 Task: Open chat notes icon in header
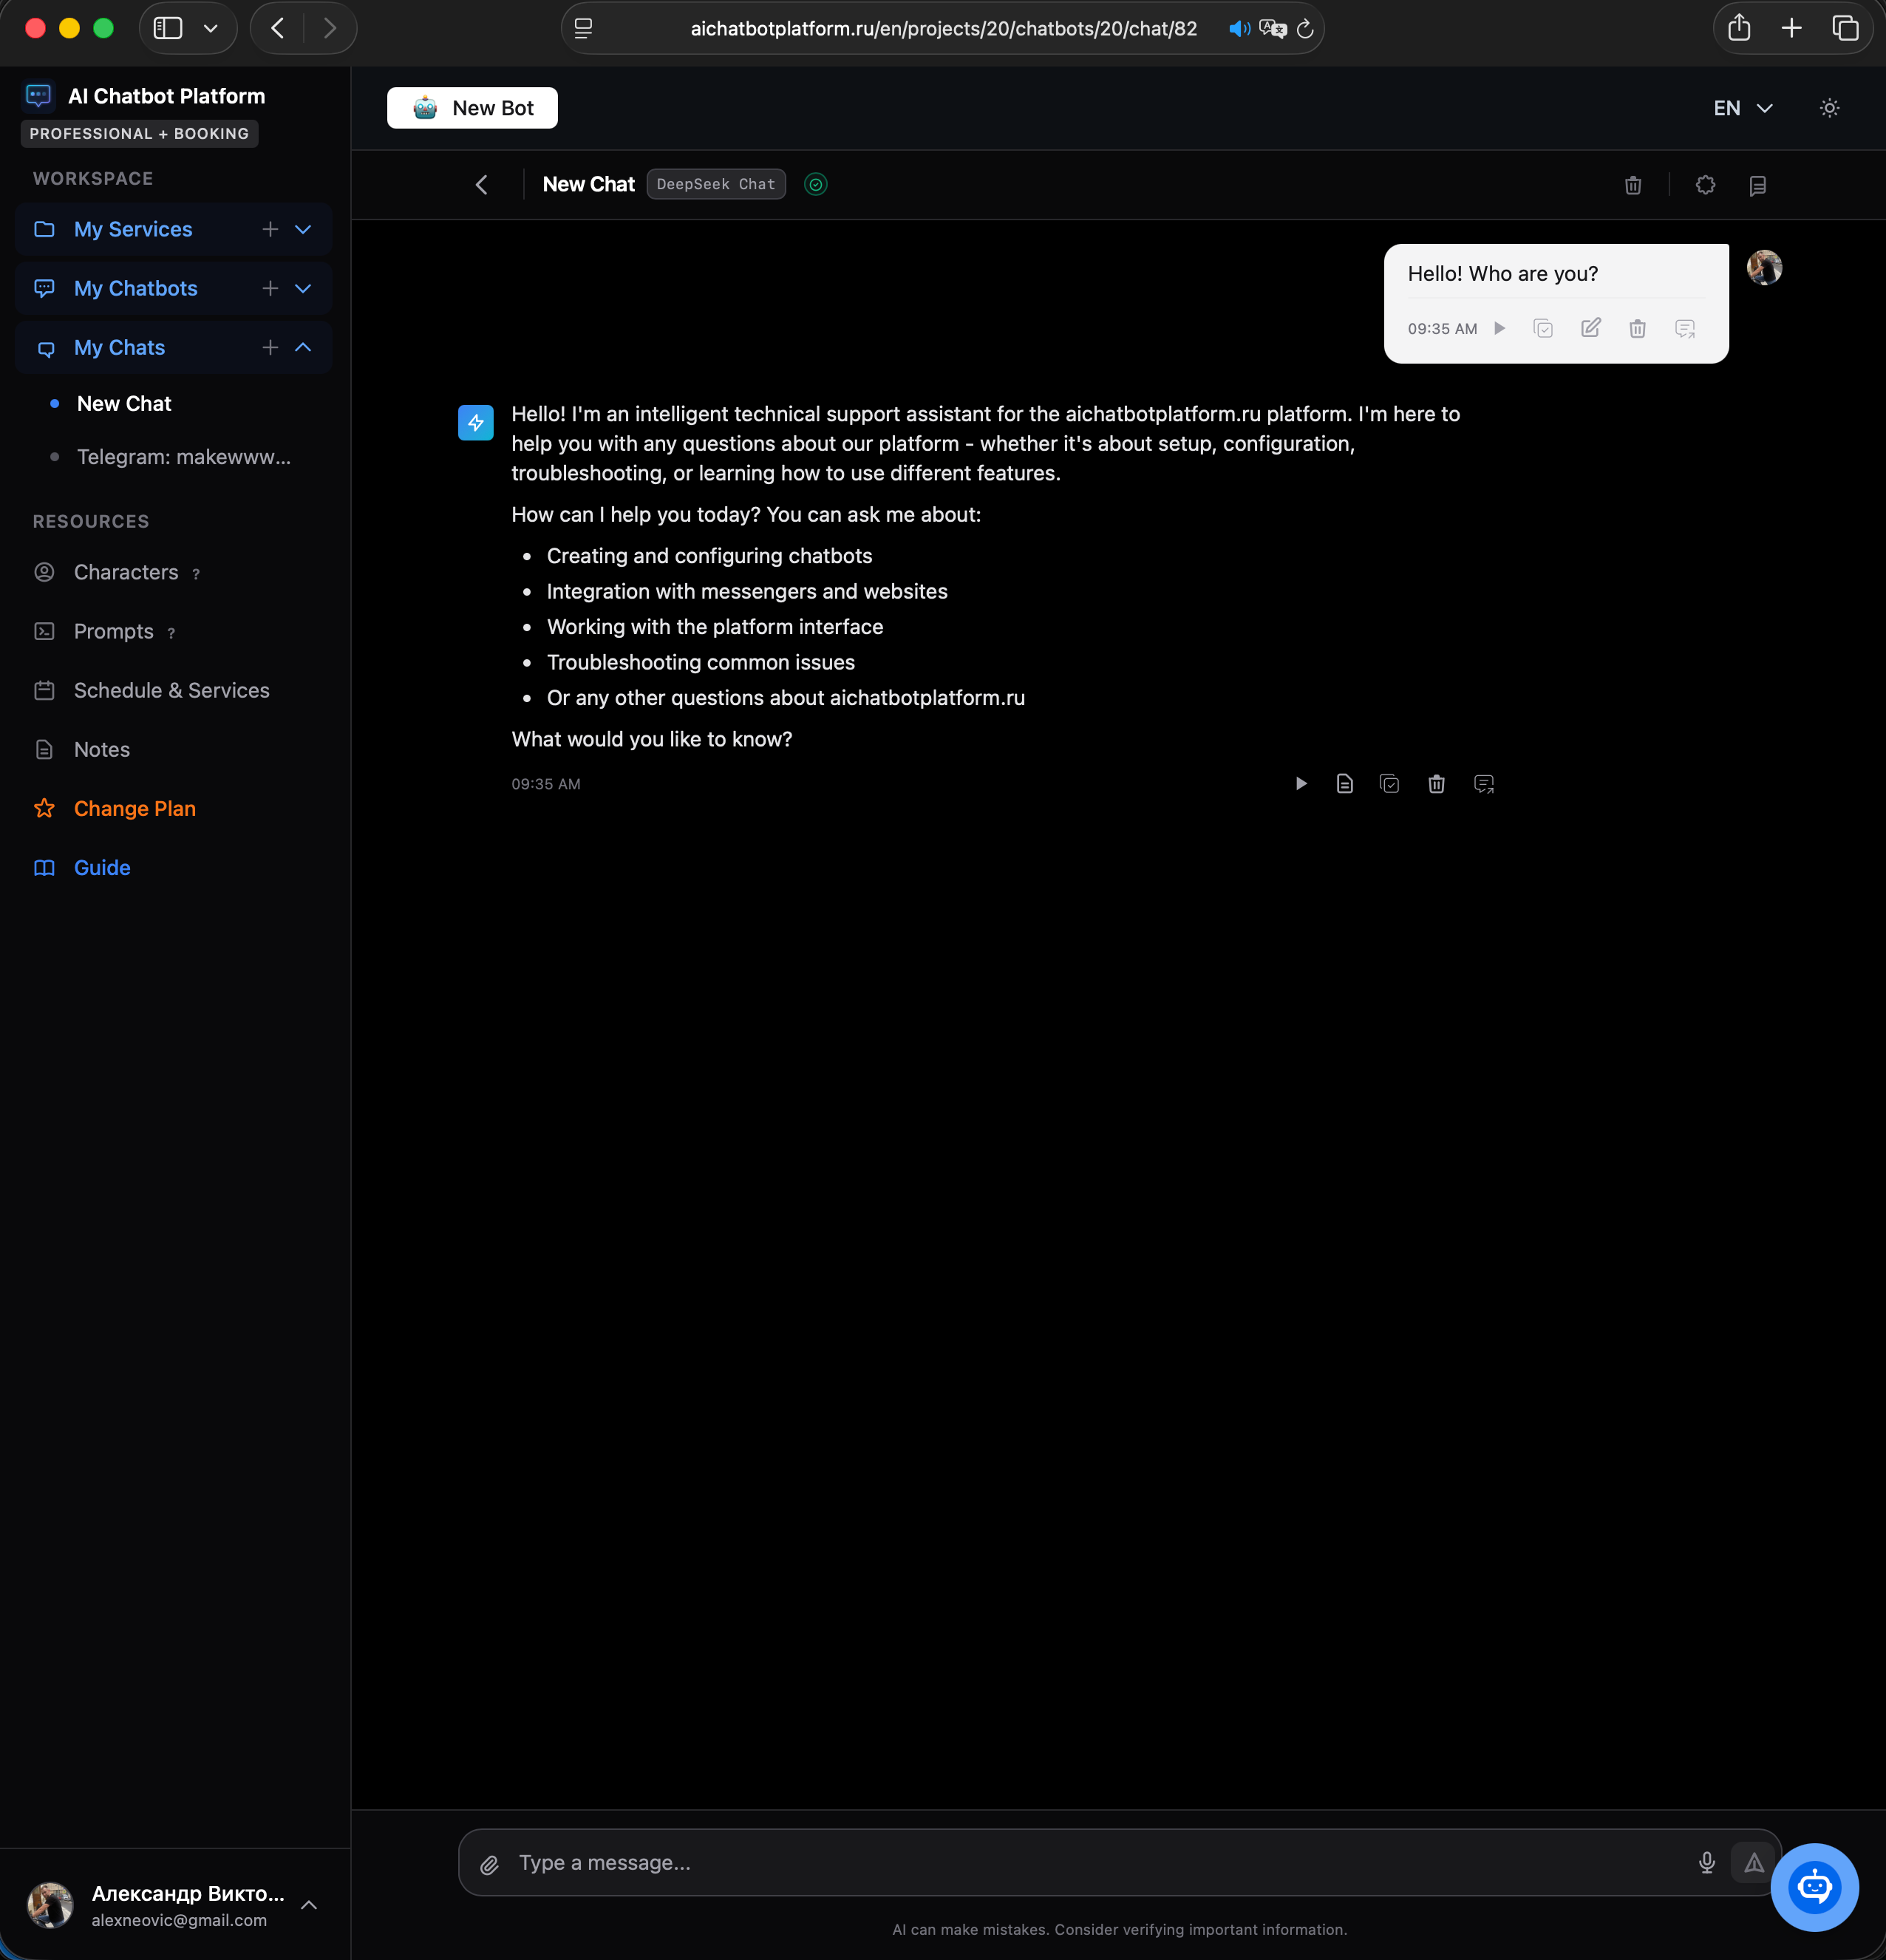(1758, 185)
